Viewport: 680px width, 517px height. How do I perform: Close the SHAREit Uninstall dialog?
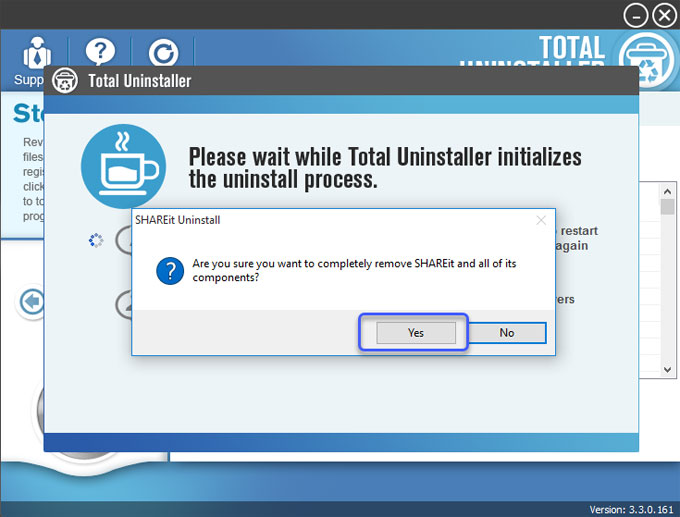pyautogui.click(x=541, y=220)
